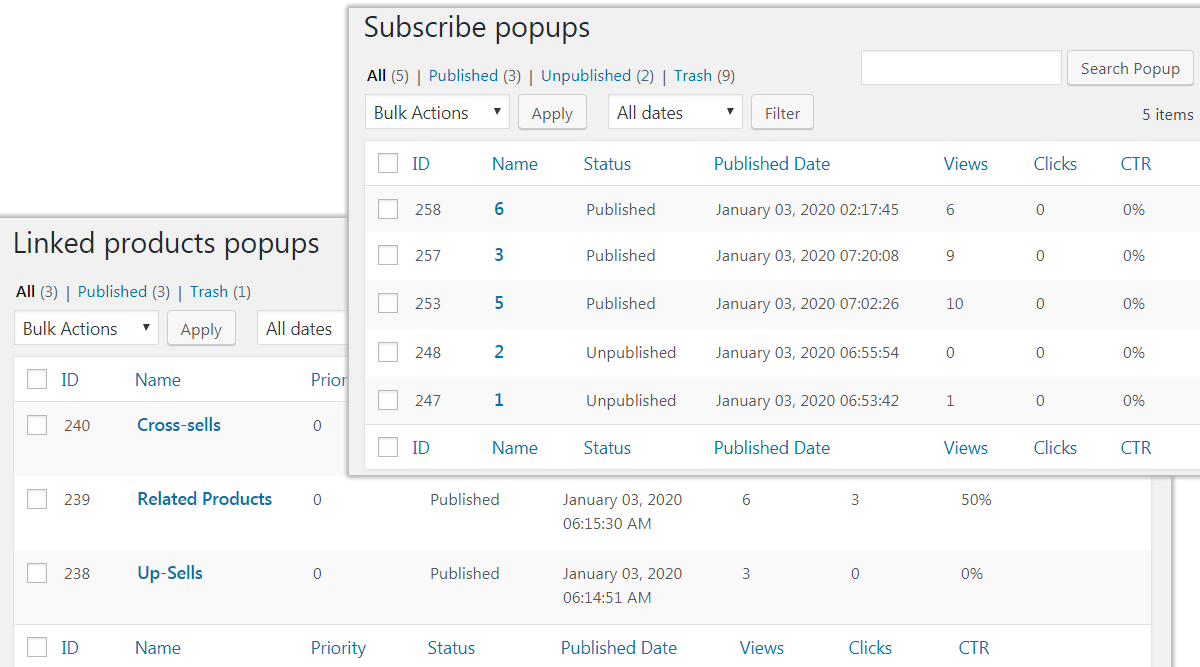Open the Related Products popup link
The height and width of the screenshot is (667, 1200).
coord(204,499)
